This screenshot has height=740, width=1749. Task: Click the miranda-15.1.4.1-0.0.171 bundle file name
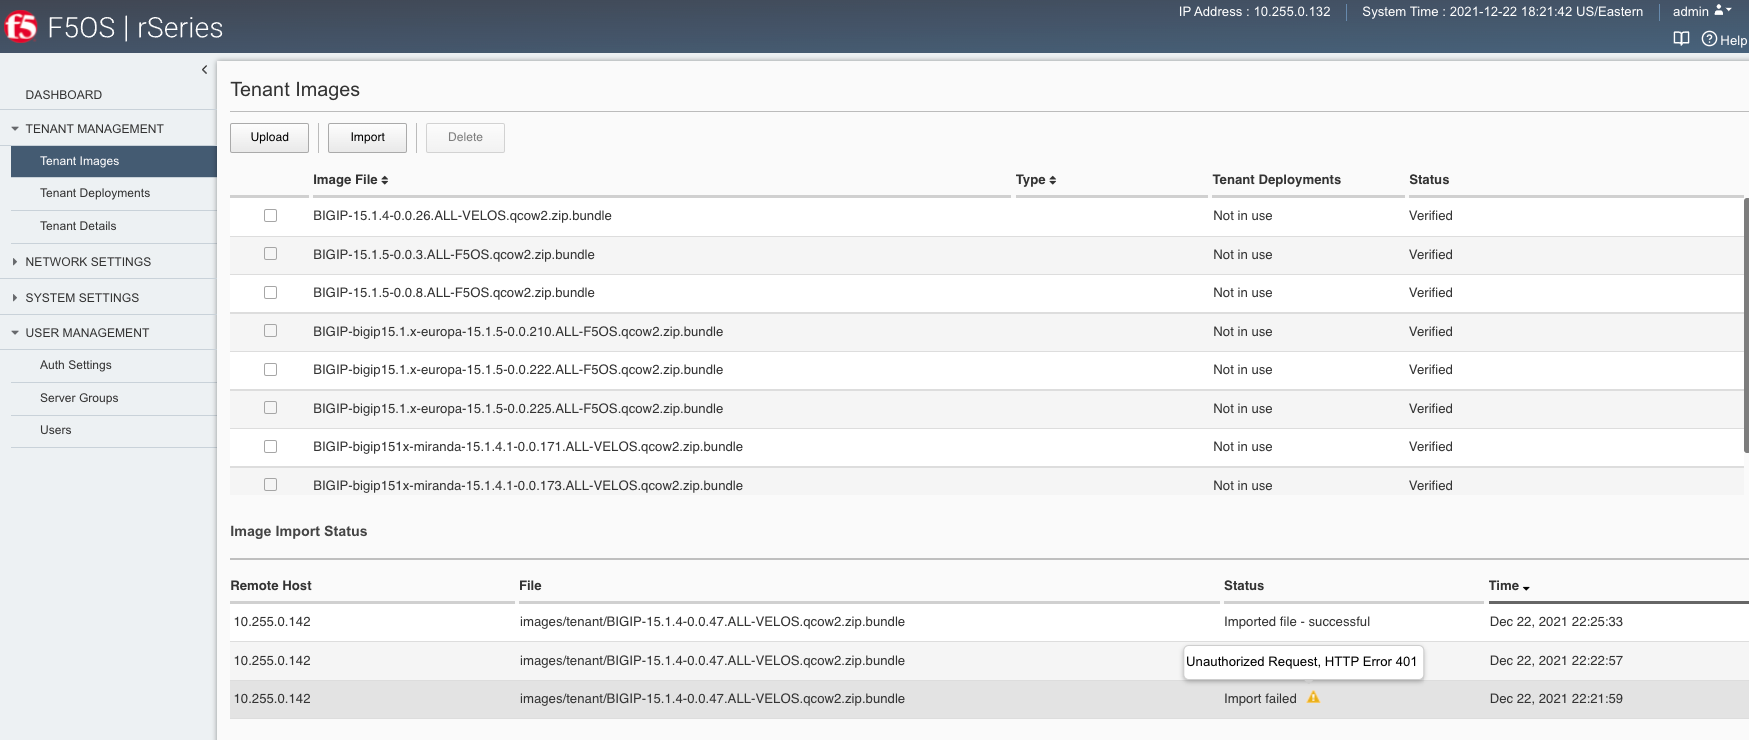(x=528, y=447)
